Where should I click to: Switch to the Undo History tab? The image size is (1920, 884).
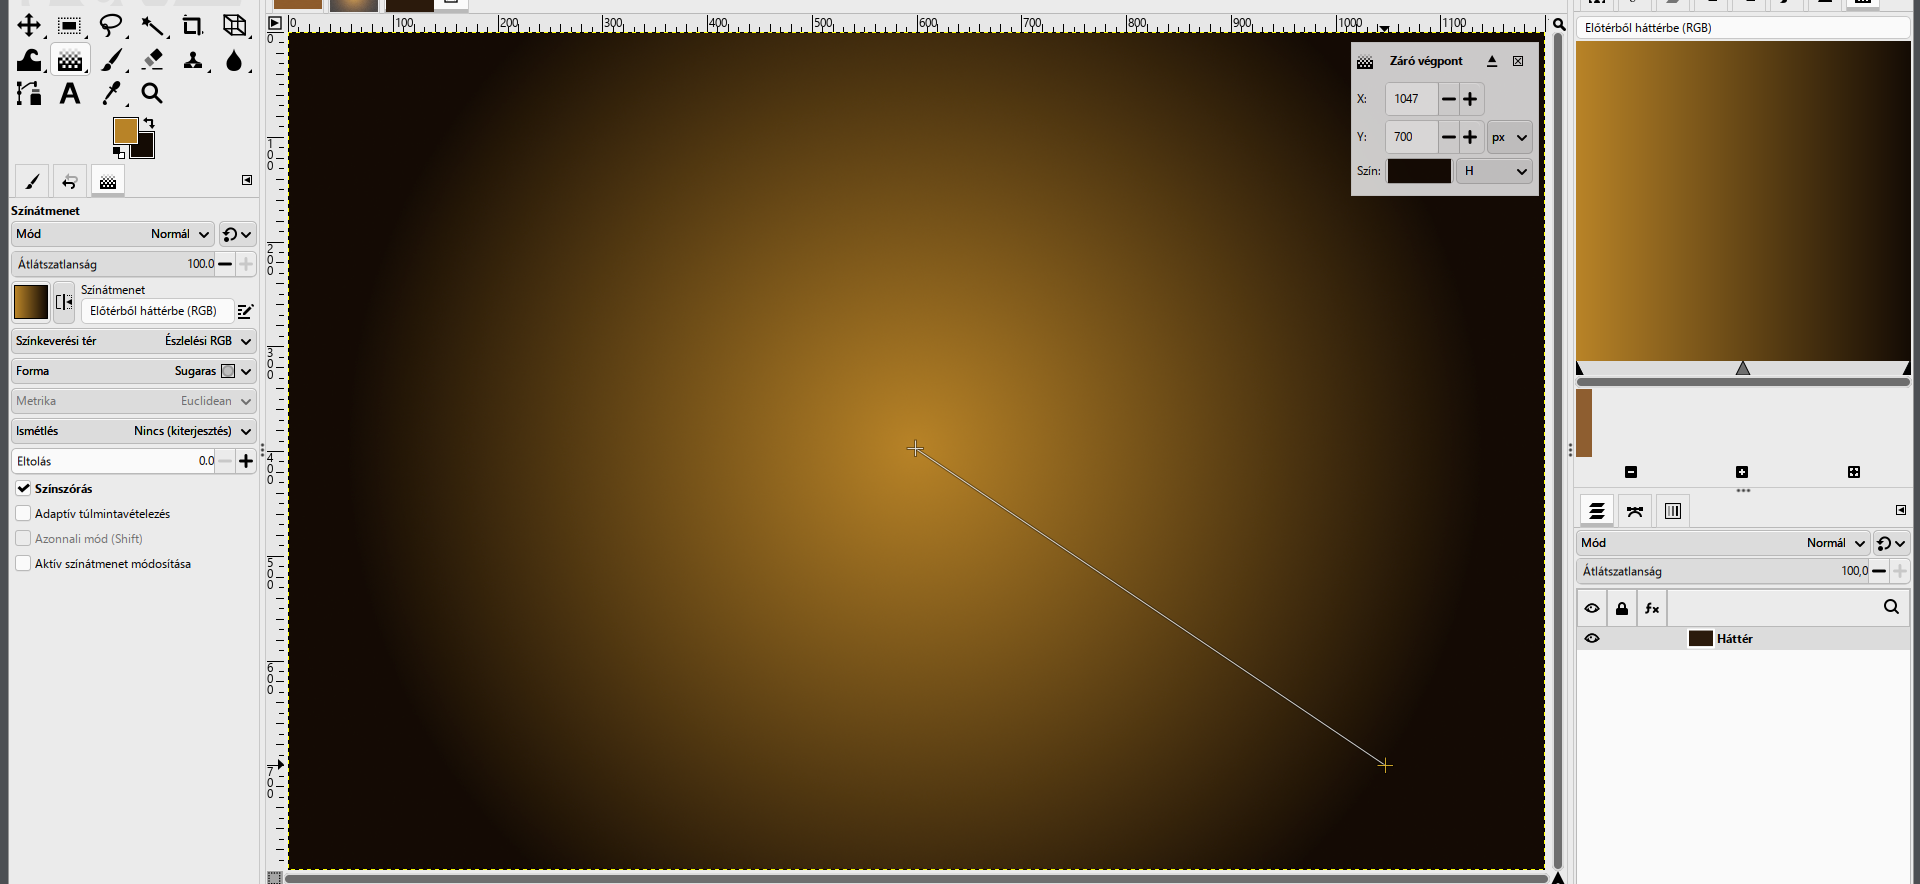69,181
